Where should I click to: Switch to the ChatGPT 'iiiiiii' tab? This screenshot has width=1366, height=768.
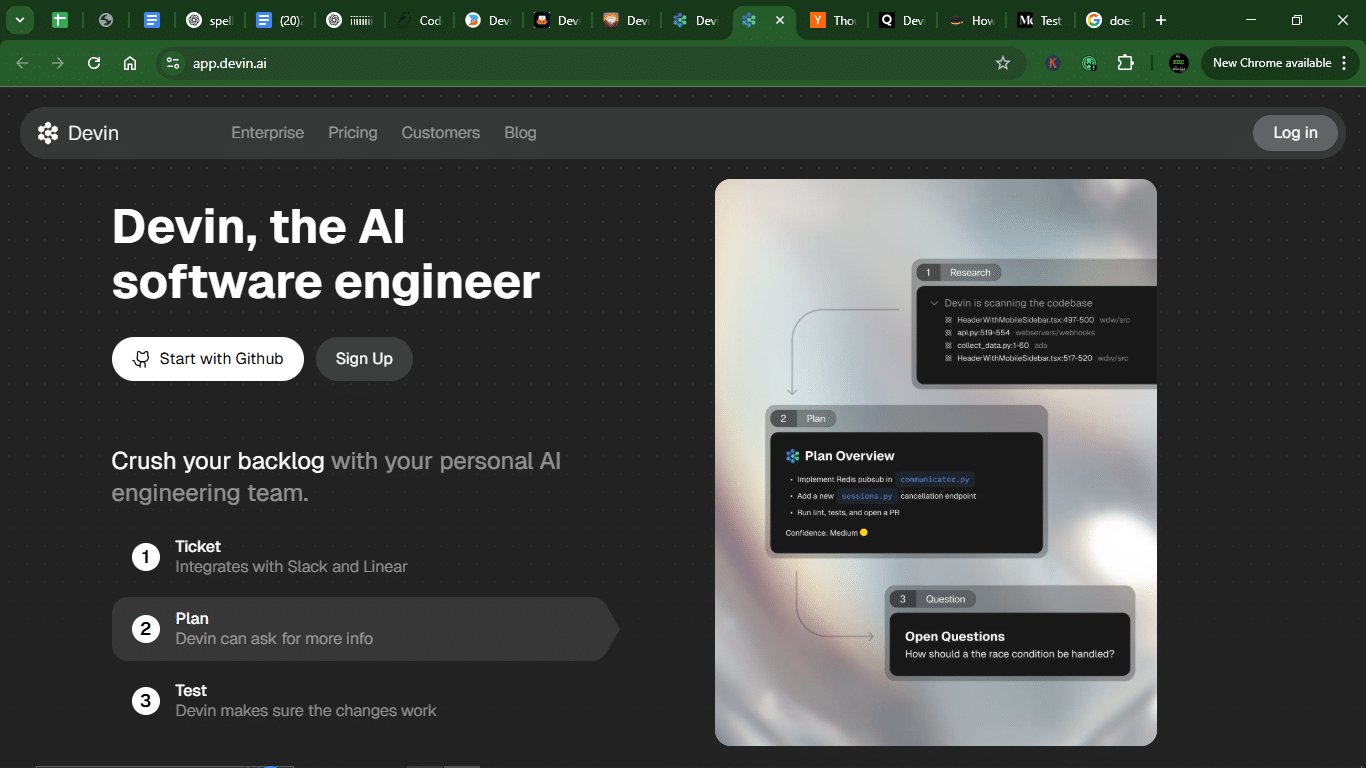pyautogui.click(x=349, y=20)
